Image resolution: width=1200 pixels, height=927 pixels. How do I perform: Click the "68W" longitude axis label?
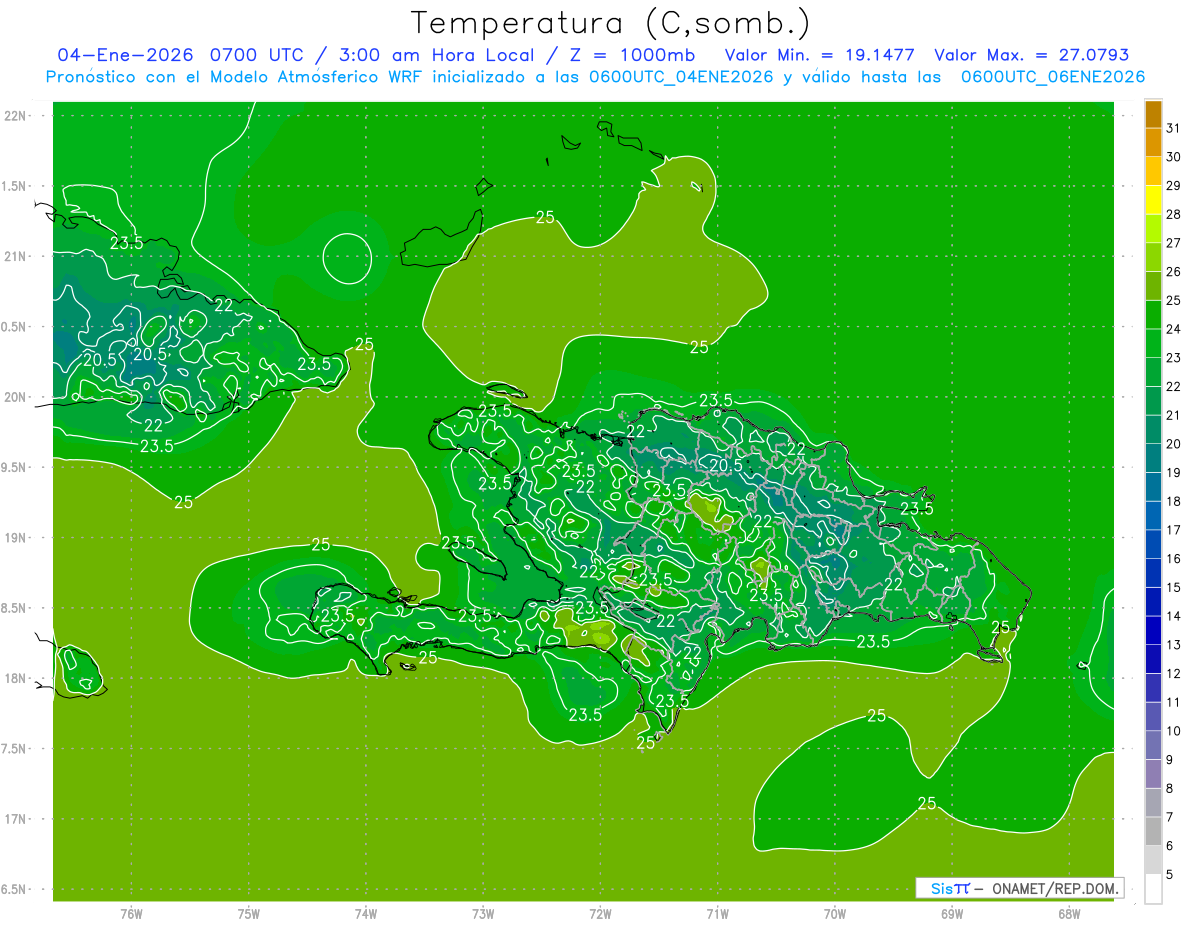1069,914
